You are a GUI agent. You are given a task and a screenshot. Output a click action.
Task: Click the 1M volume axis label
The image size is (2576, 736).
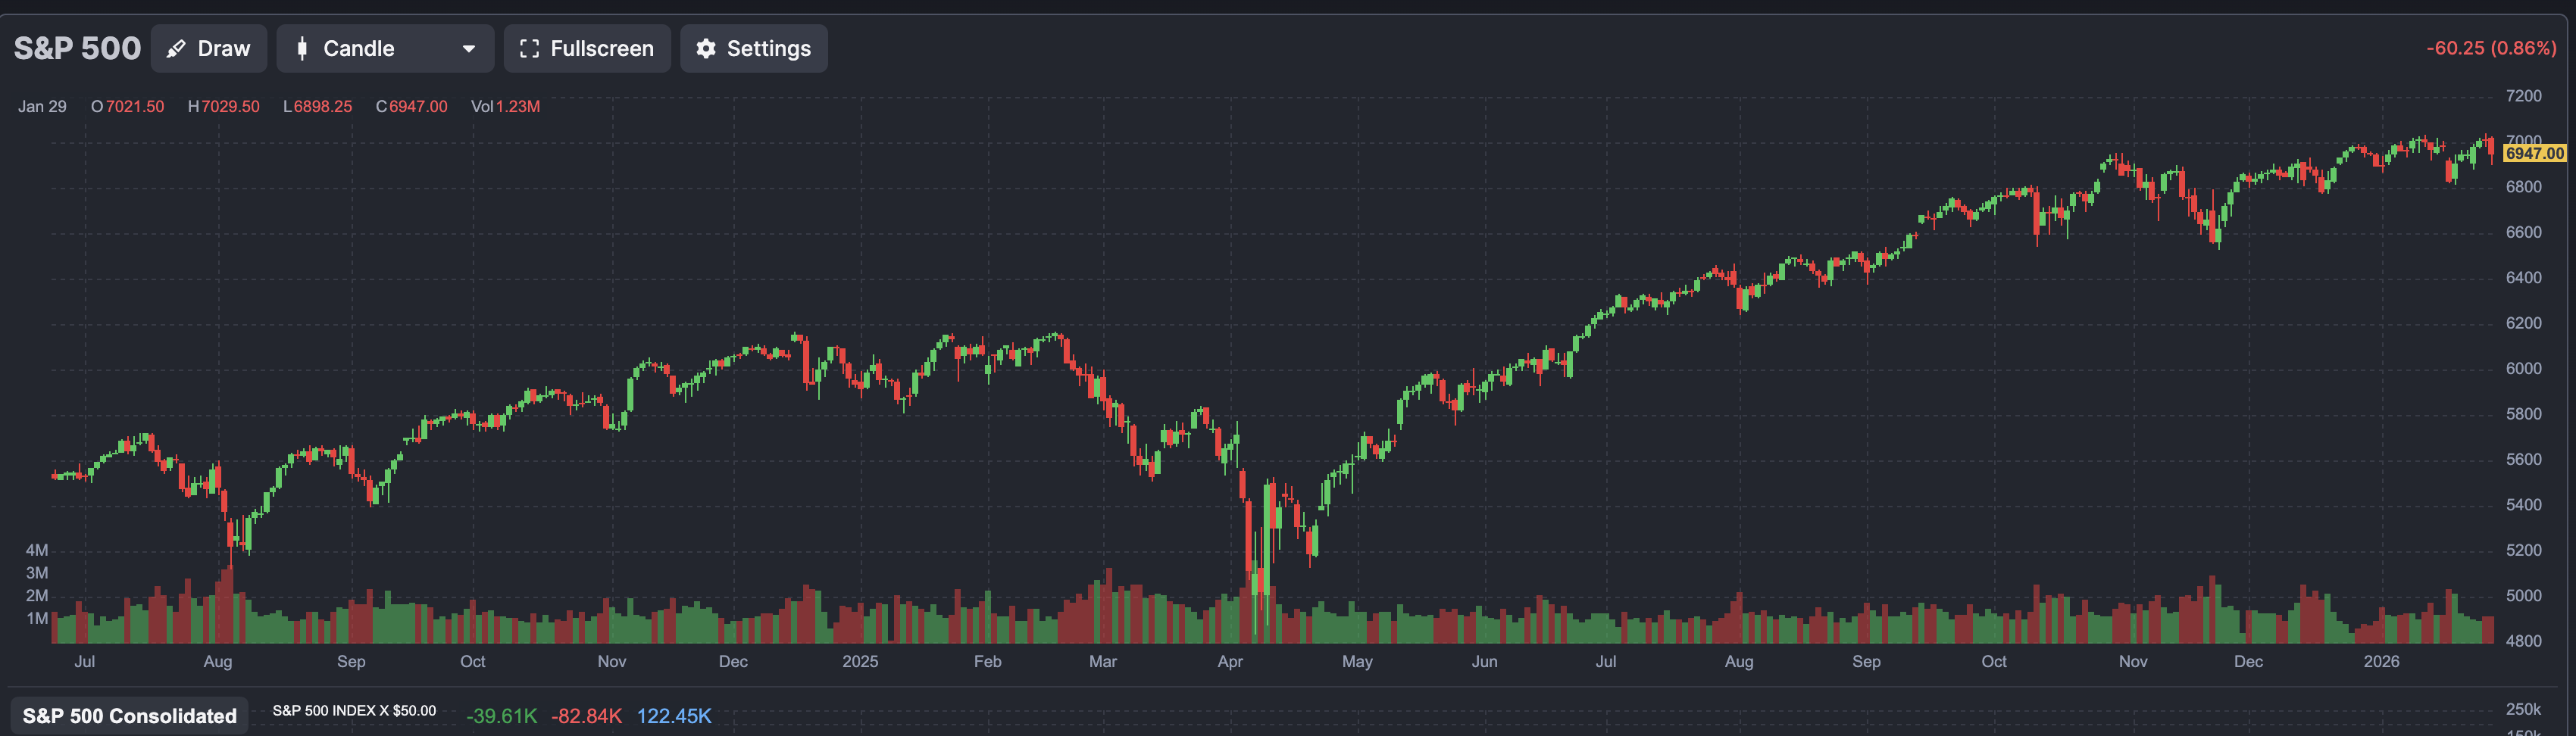click(37, 618)
